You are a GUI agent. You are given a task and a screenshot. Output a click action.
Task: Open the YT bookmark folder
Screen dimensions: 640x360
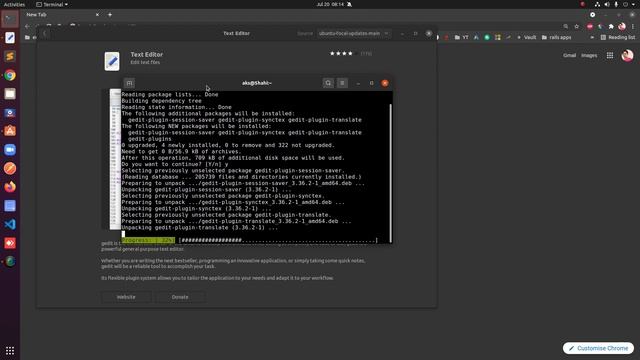click(x=462, y=37)
